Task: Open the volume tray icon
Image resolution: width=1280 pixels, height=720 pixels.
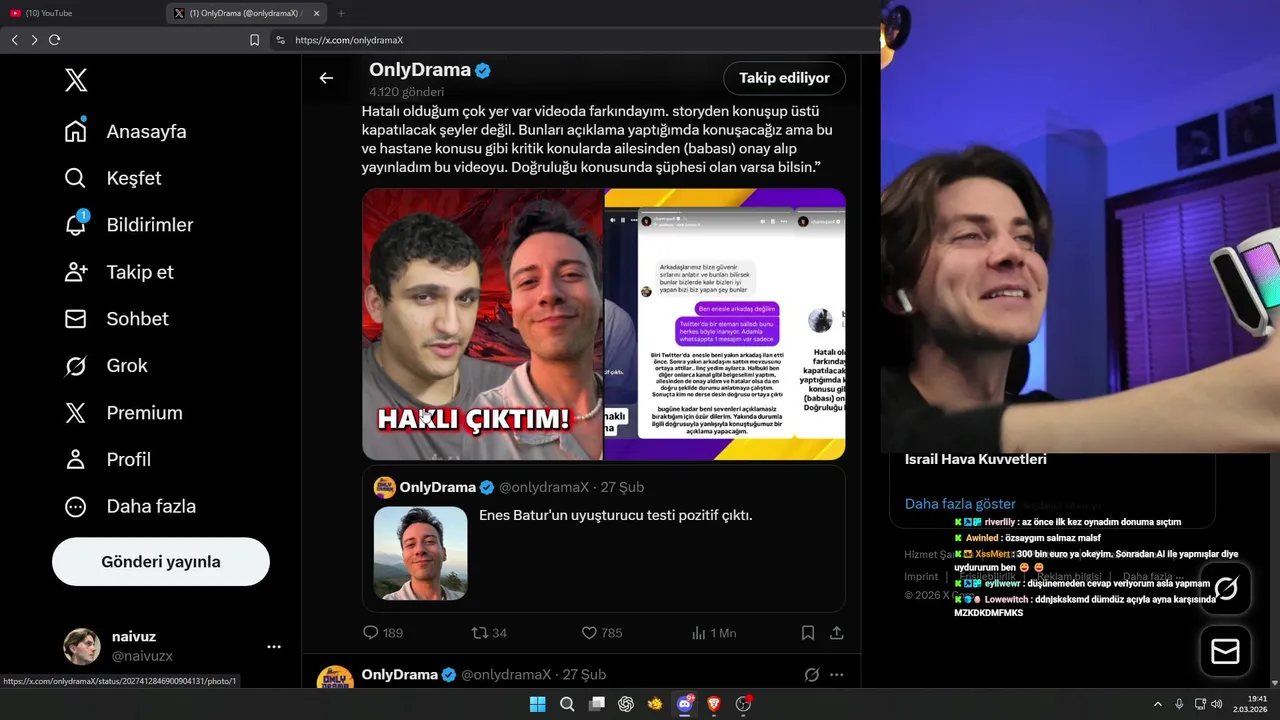Action: (1217, 704)
